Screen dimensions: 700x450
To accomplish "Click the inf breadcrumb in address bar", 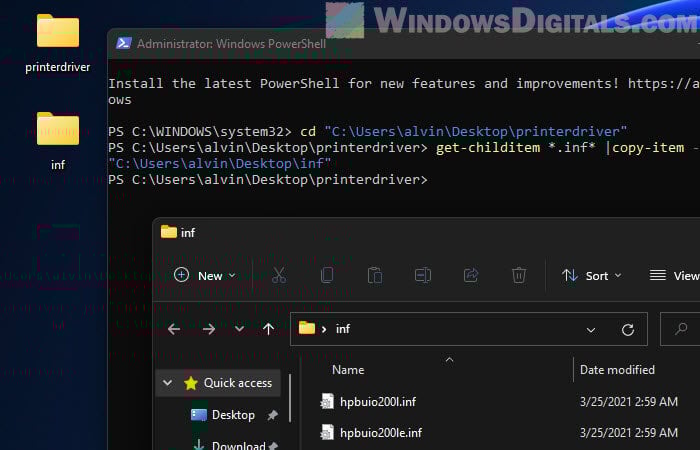I will (x=343, y=329).
